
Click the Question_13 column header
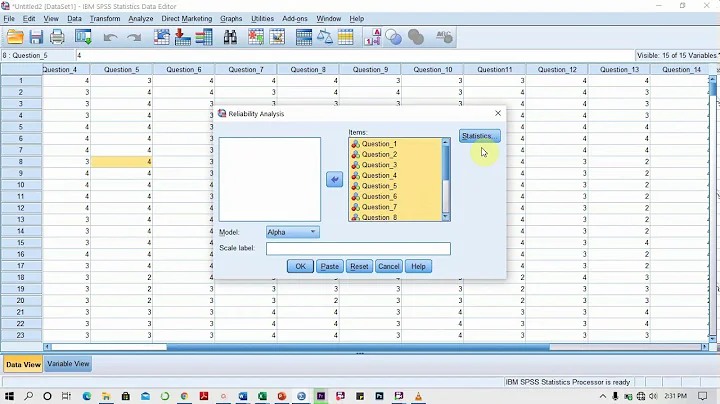click(619, 69)
